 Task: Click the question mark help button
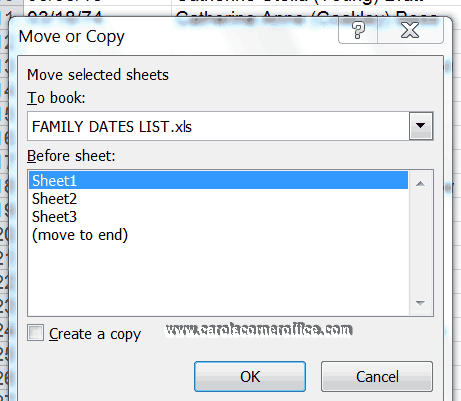[x=358, y=30]
